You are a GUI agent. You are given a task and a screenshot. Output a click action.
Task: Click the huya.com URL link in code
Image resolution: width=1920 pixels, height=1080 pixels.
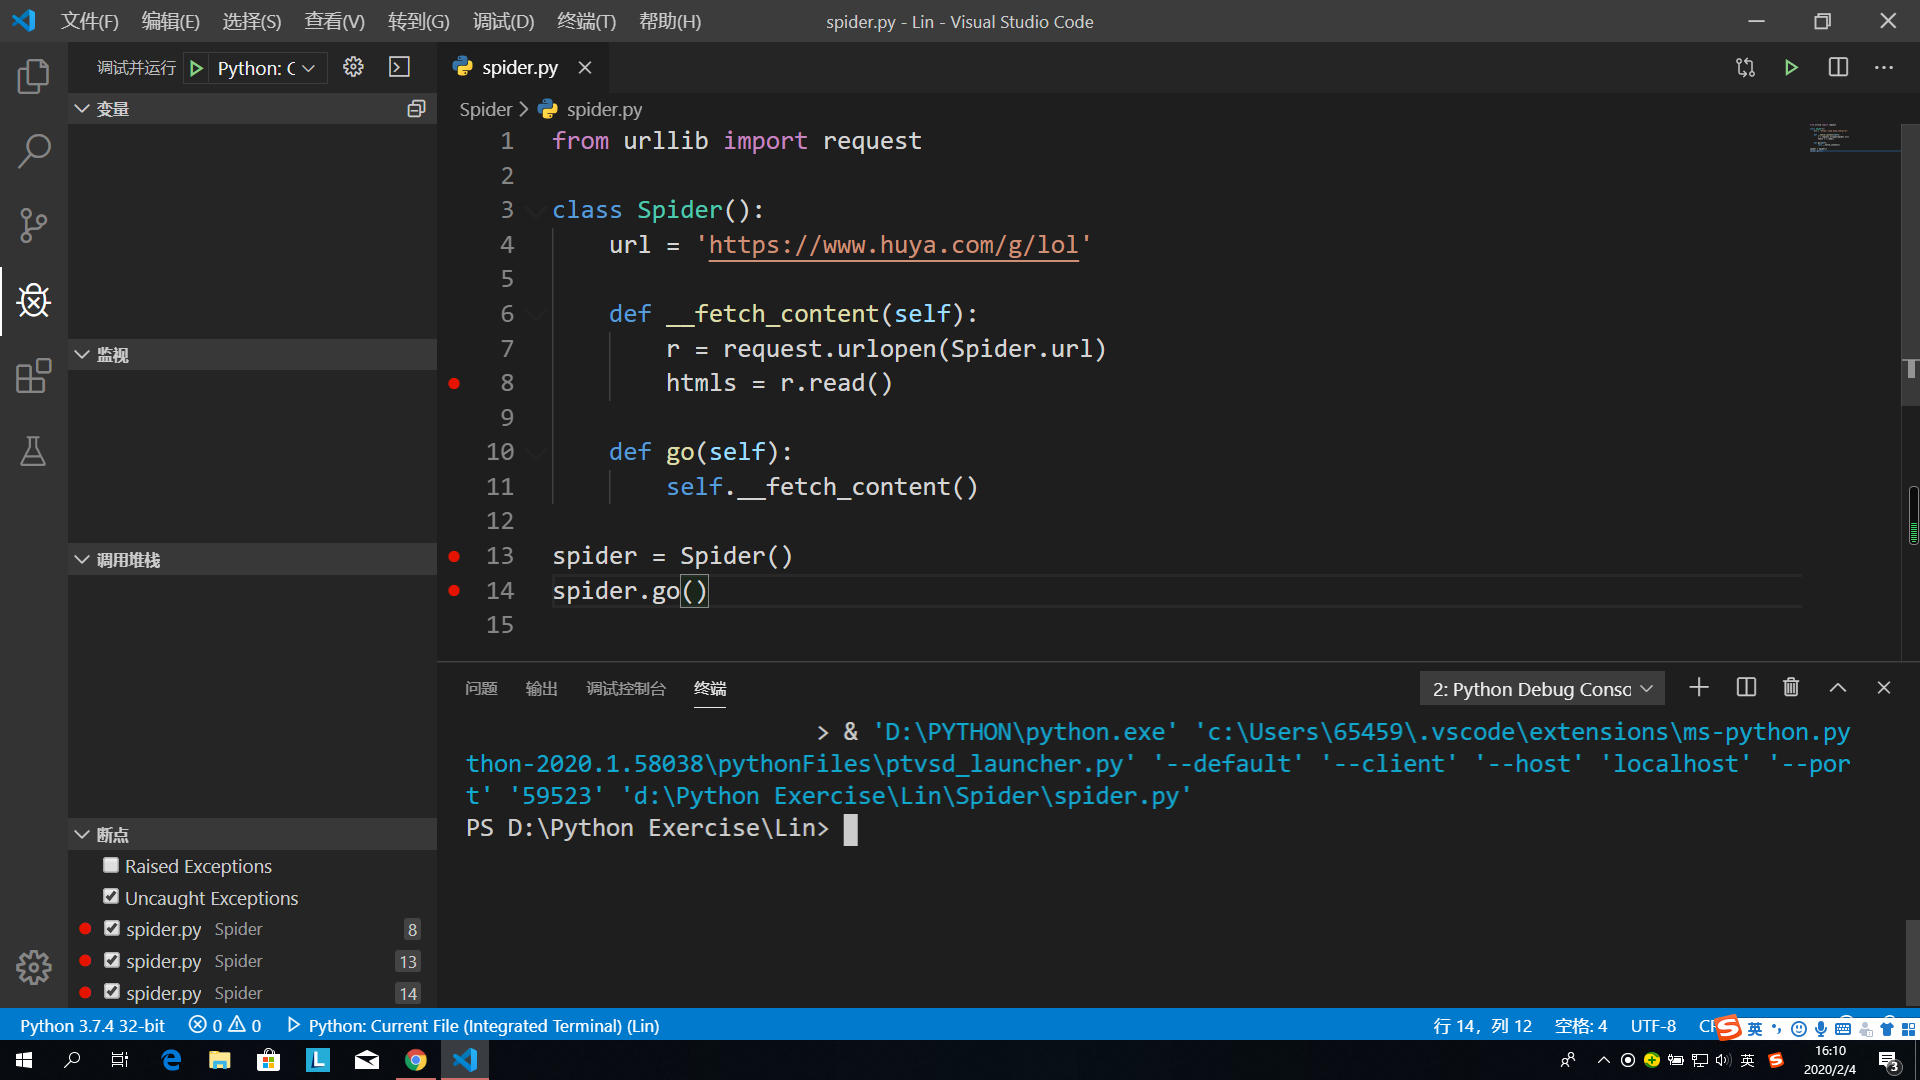pos(893,245)
